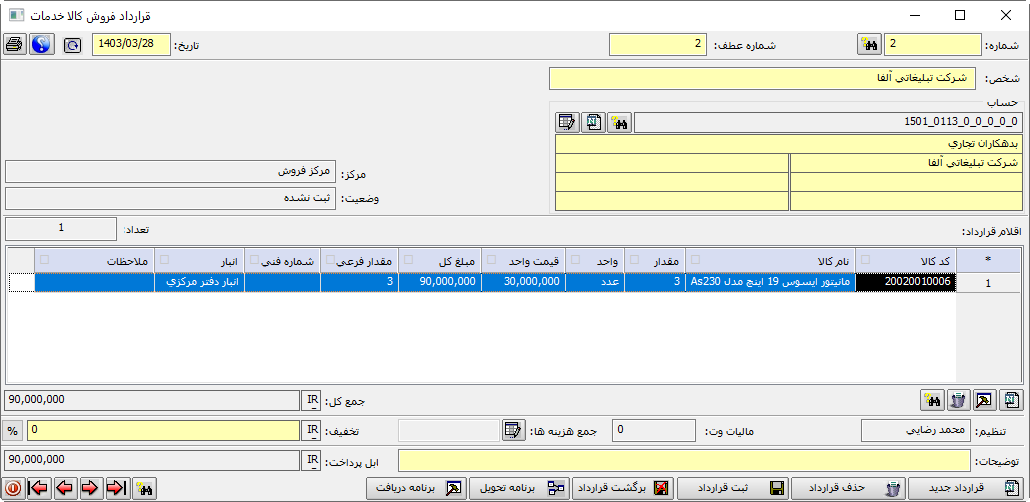Image resolution: width=1030 pixels, height=502 pixels.
Task: Toggle checkbox in مبلغ کل column header
Action: [x=408, y=259]
